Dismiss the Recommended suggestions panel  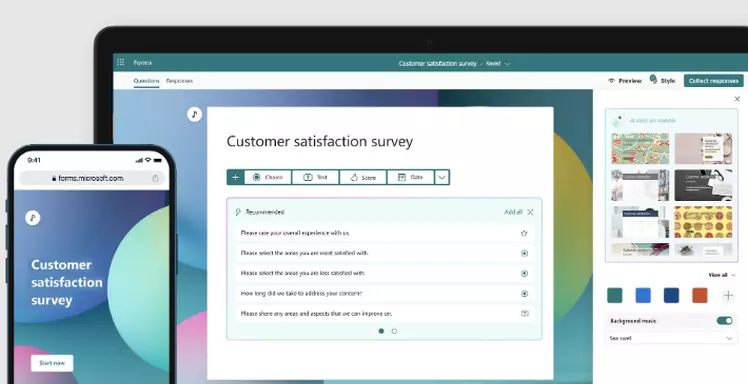(530, 212)
